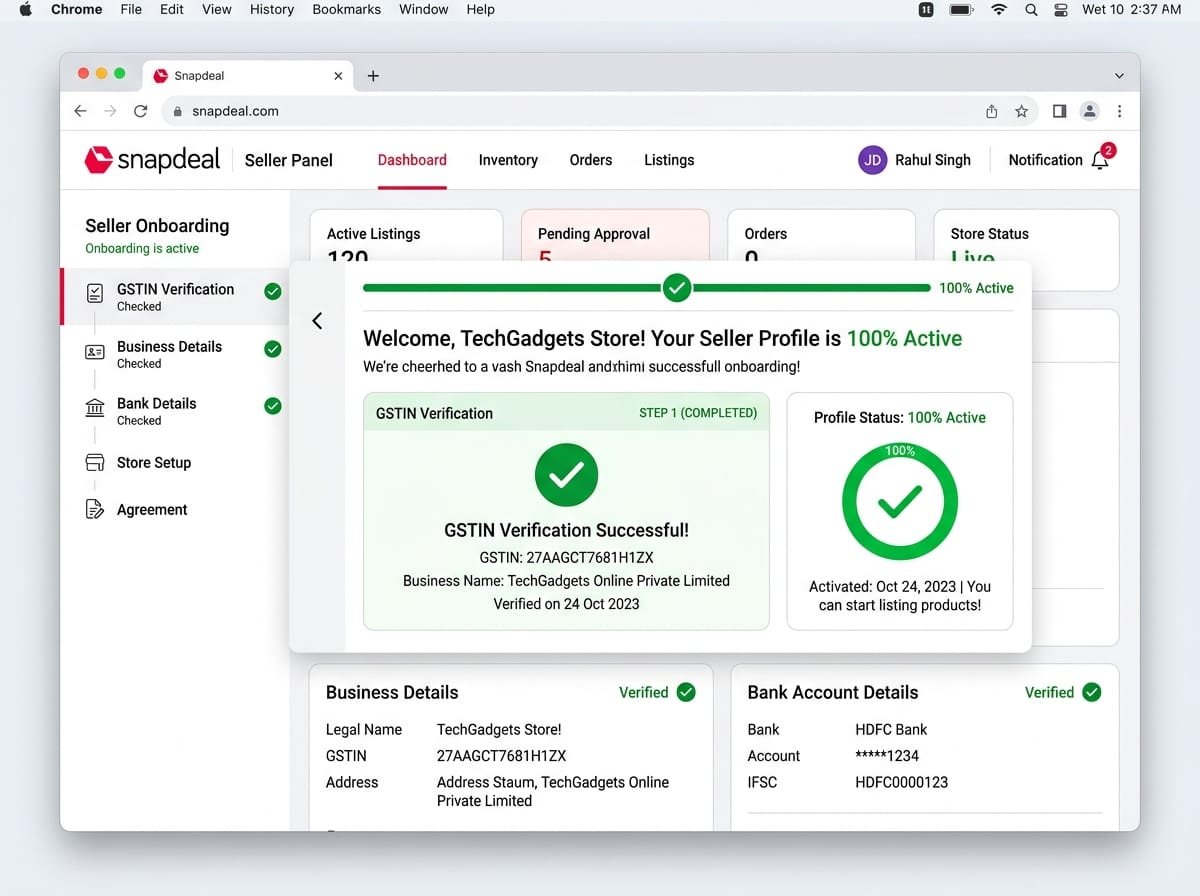
Task: Click the Orders summary card
Action: (x=821, y=236)
